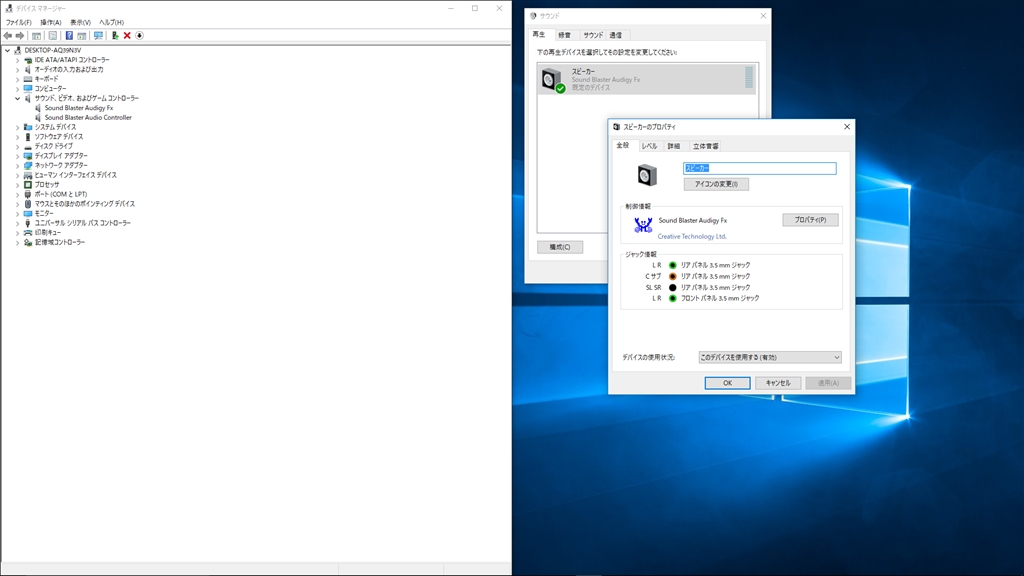Click the red X uninstall device icon

(x=127, y=36)
